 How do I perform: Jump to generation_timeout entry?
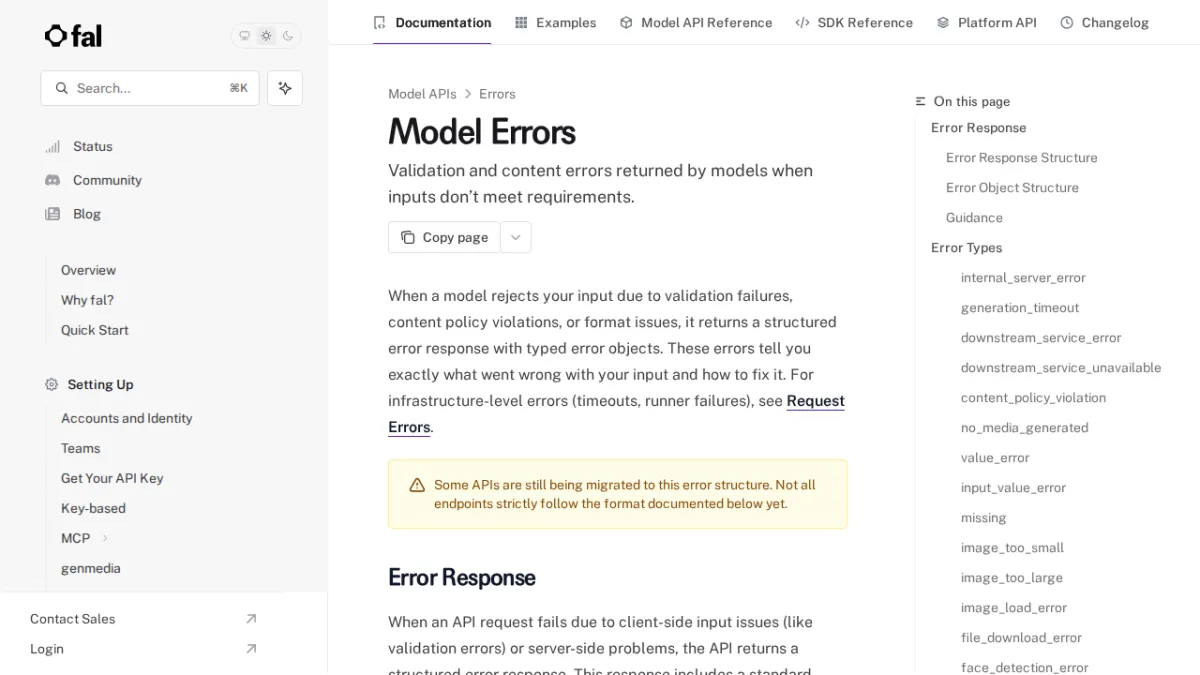pyautogui.click(x=1020, y=308)
